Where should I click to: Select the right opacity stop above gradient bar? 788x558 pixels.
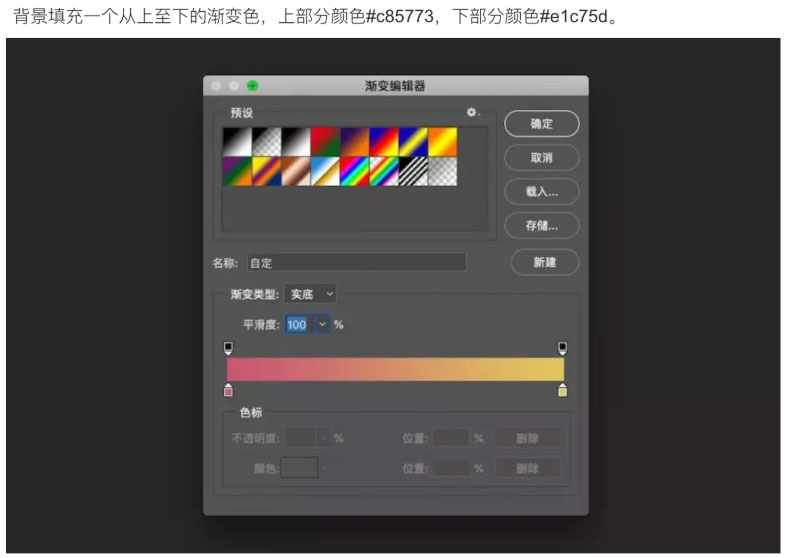click(x=562, y=348)
